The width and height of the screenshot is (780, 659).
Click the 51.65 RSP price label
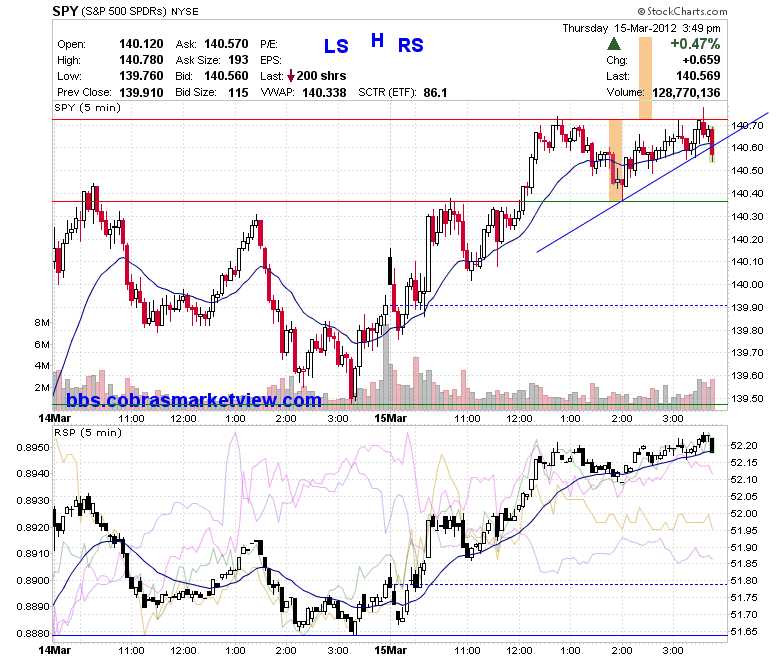(x=744, y=631)
